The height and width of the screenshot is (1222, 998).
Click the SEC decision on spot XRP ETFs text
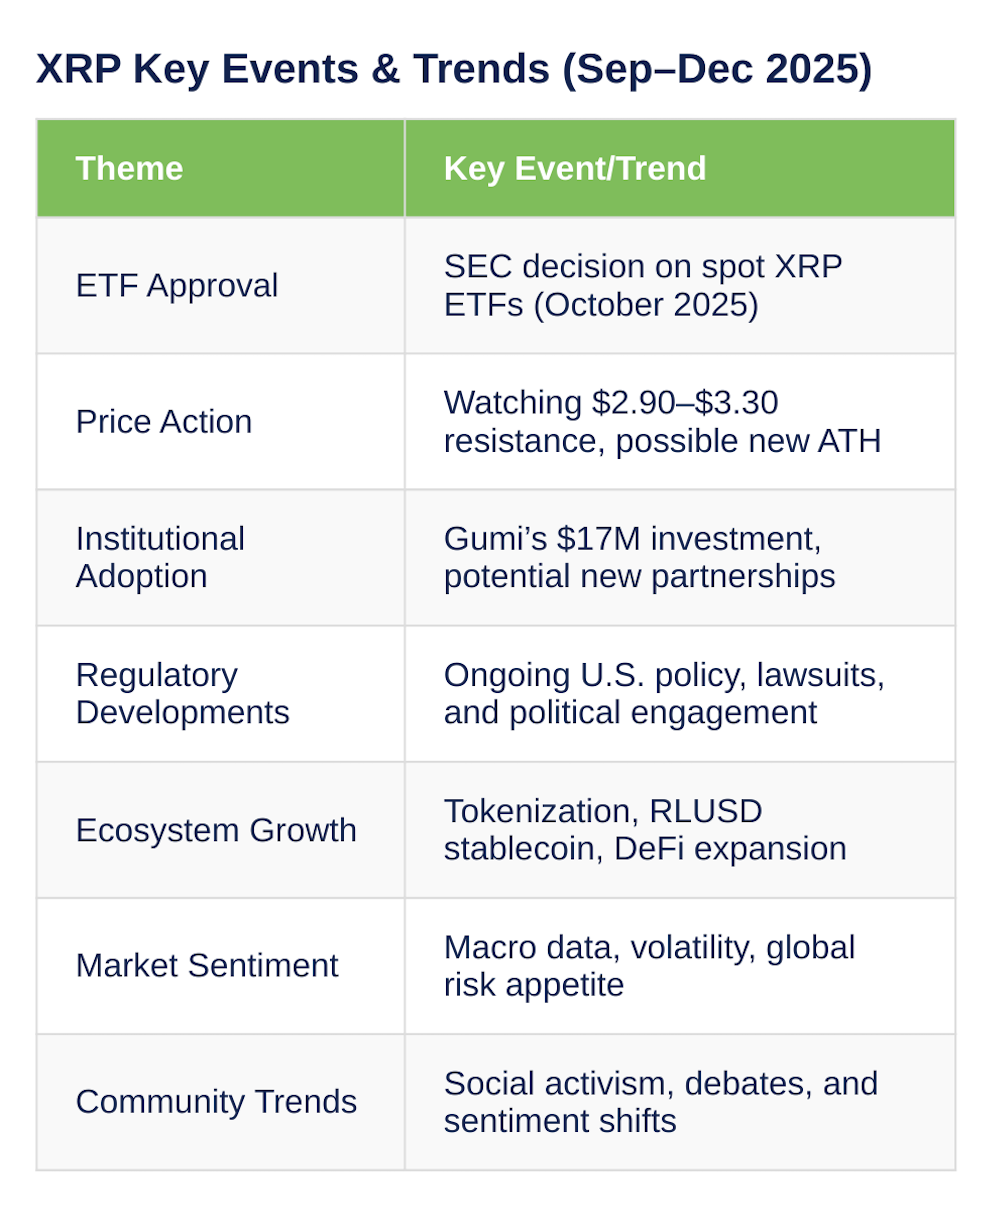tap(643, 285)
